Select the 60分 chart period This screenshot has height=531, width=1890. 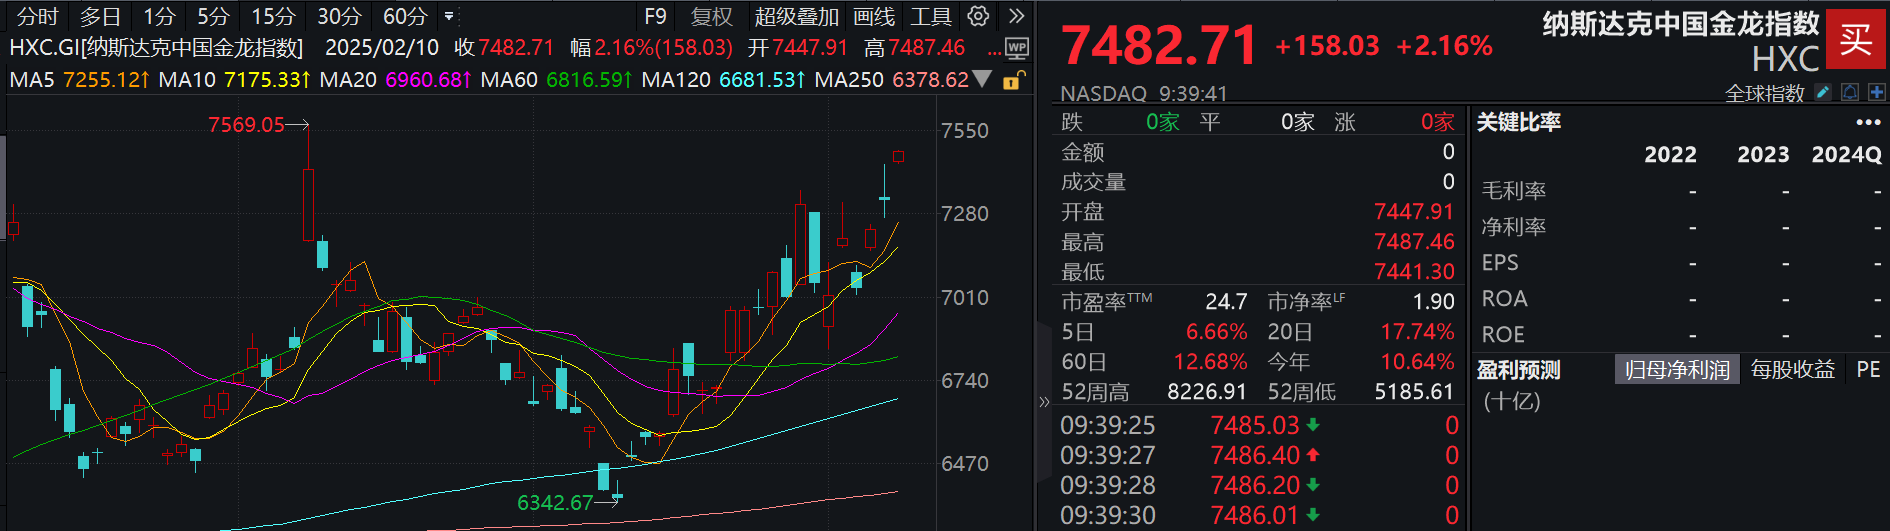point(405,16)
